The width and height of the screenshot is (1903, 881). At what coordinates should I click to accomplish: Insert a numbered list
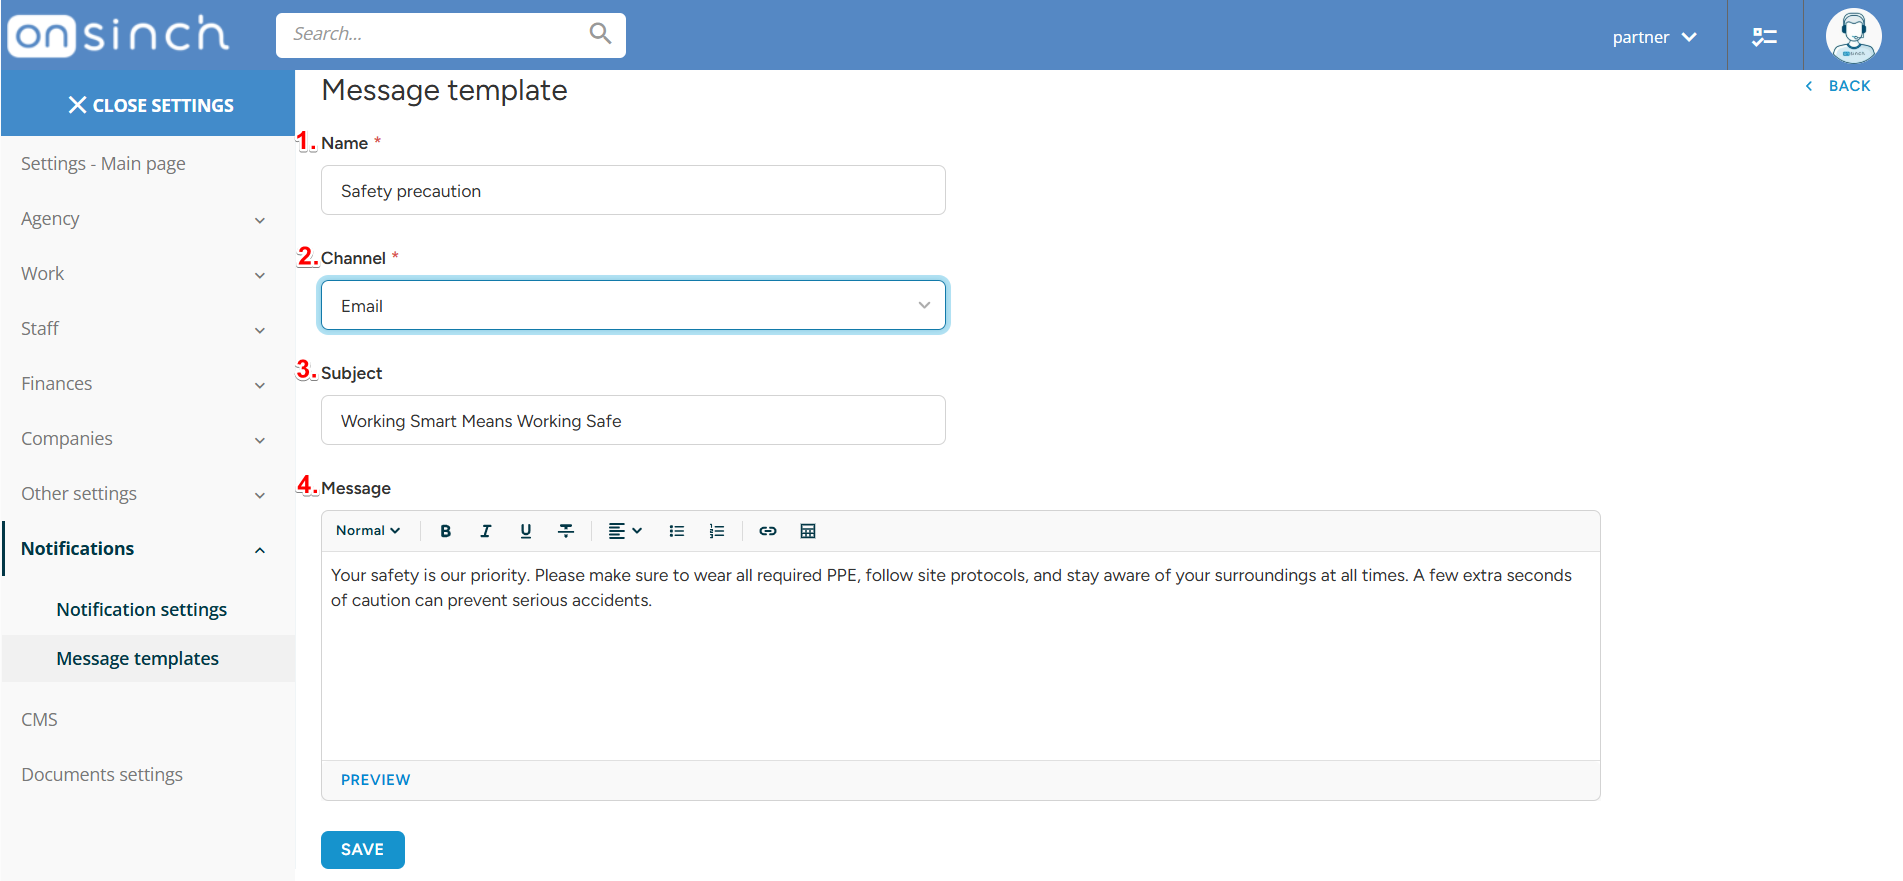click(x=717, y=531)
